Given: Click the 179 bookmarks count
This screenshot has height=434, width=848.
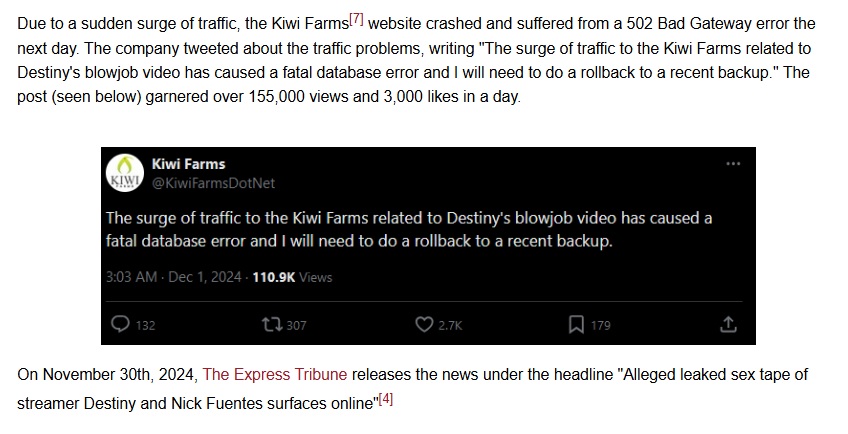Looking at the screenshot, I should 601,325.
